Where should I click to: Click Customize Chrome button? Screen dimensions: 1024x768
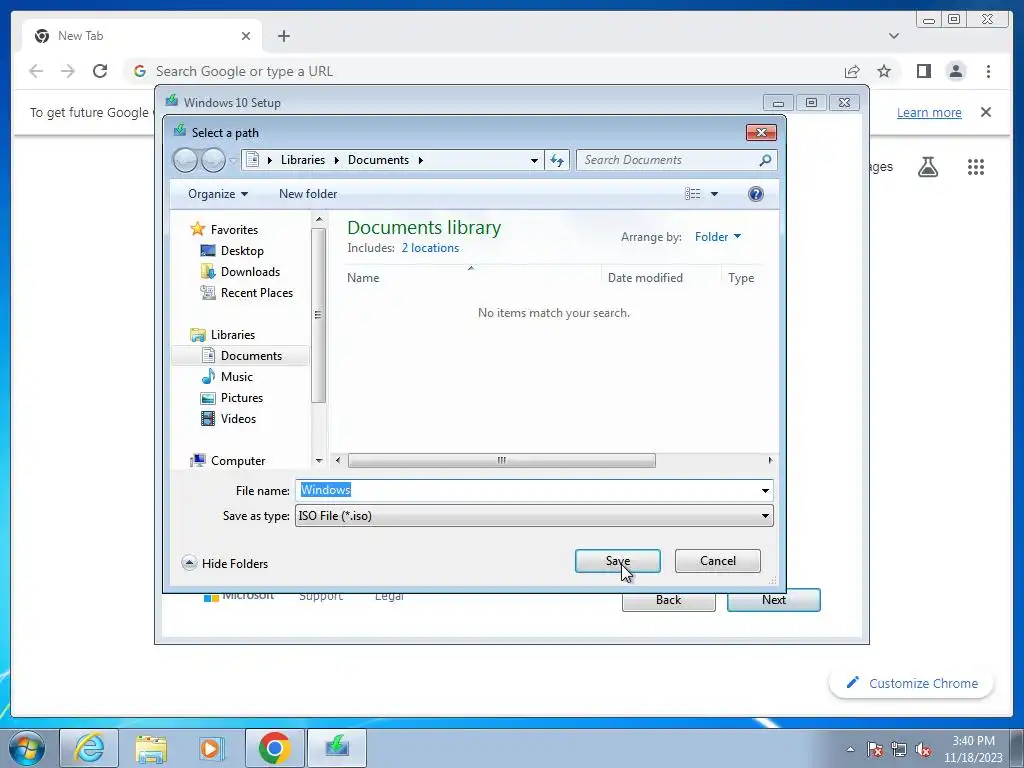(911, 683)
